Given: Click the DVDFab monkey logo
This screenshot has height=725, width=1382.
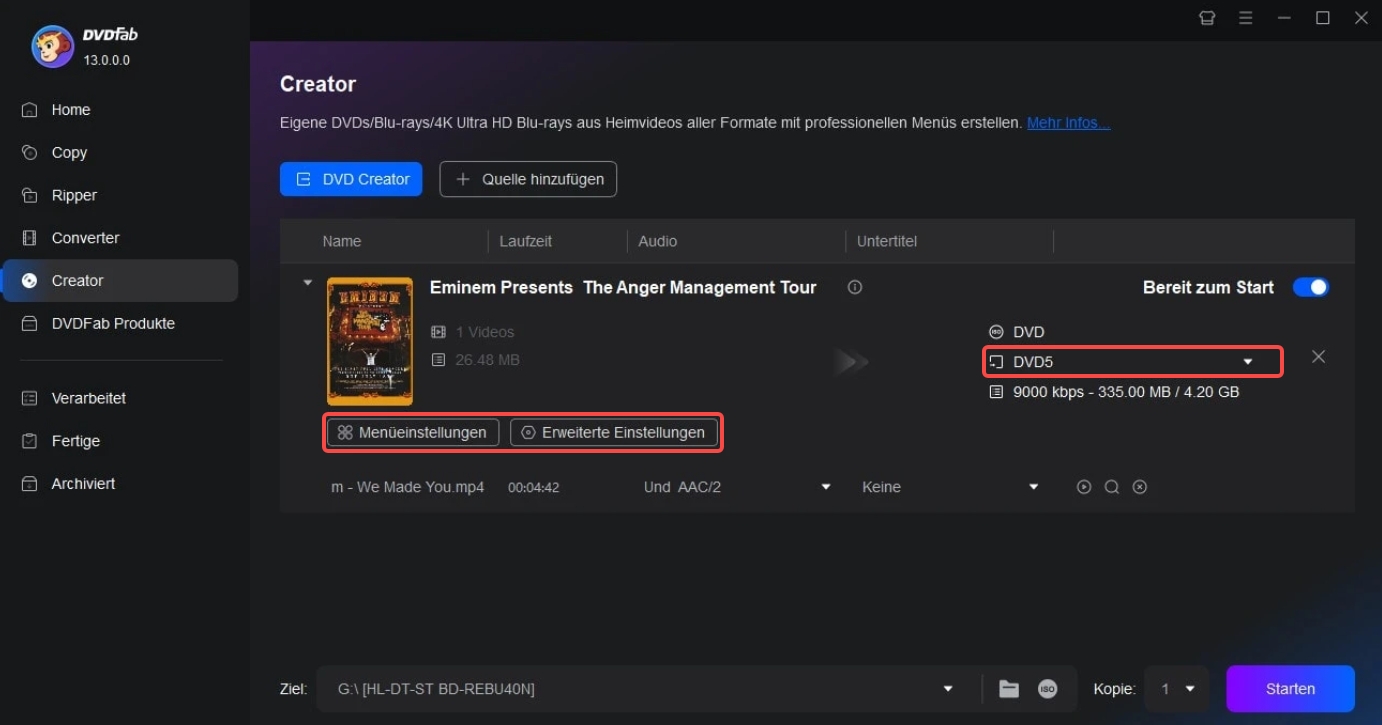Looking at the screenshot, I should point(52,46).
